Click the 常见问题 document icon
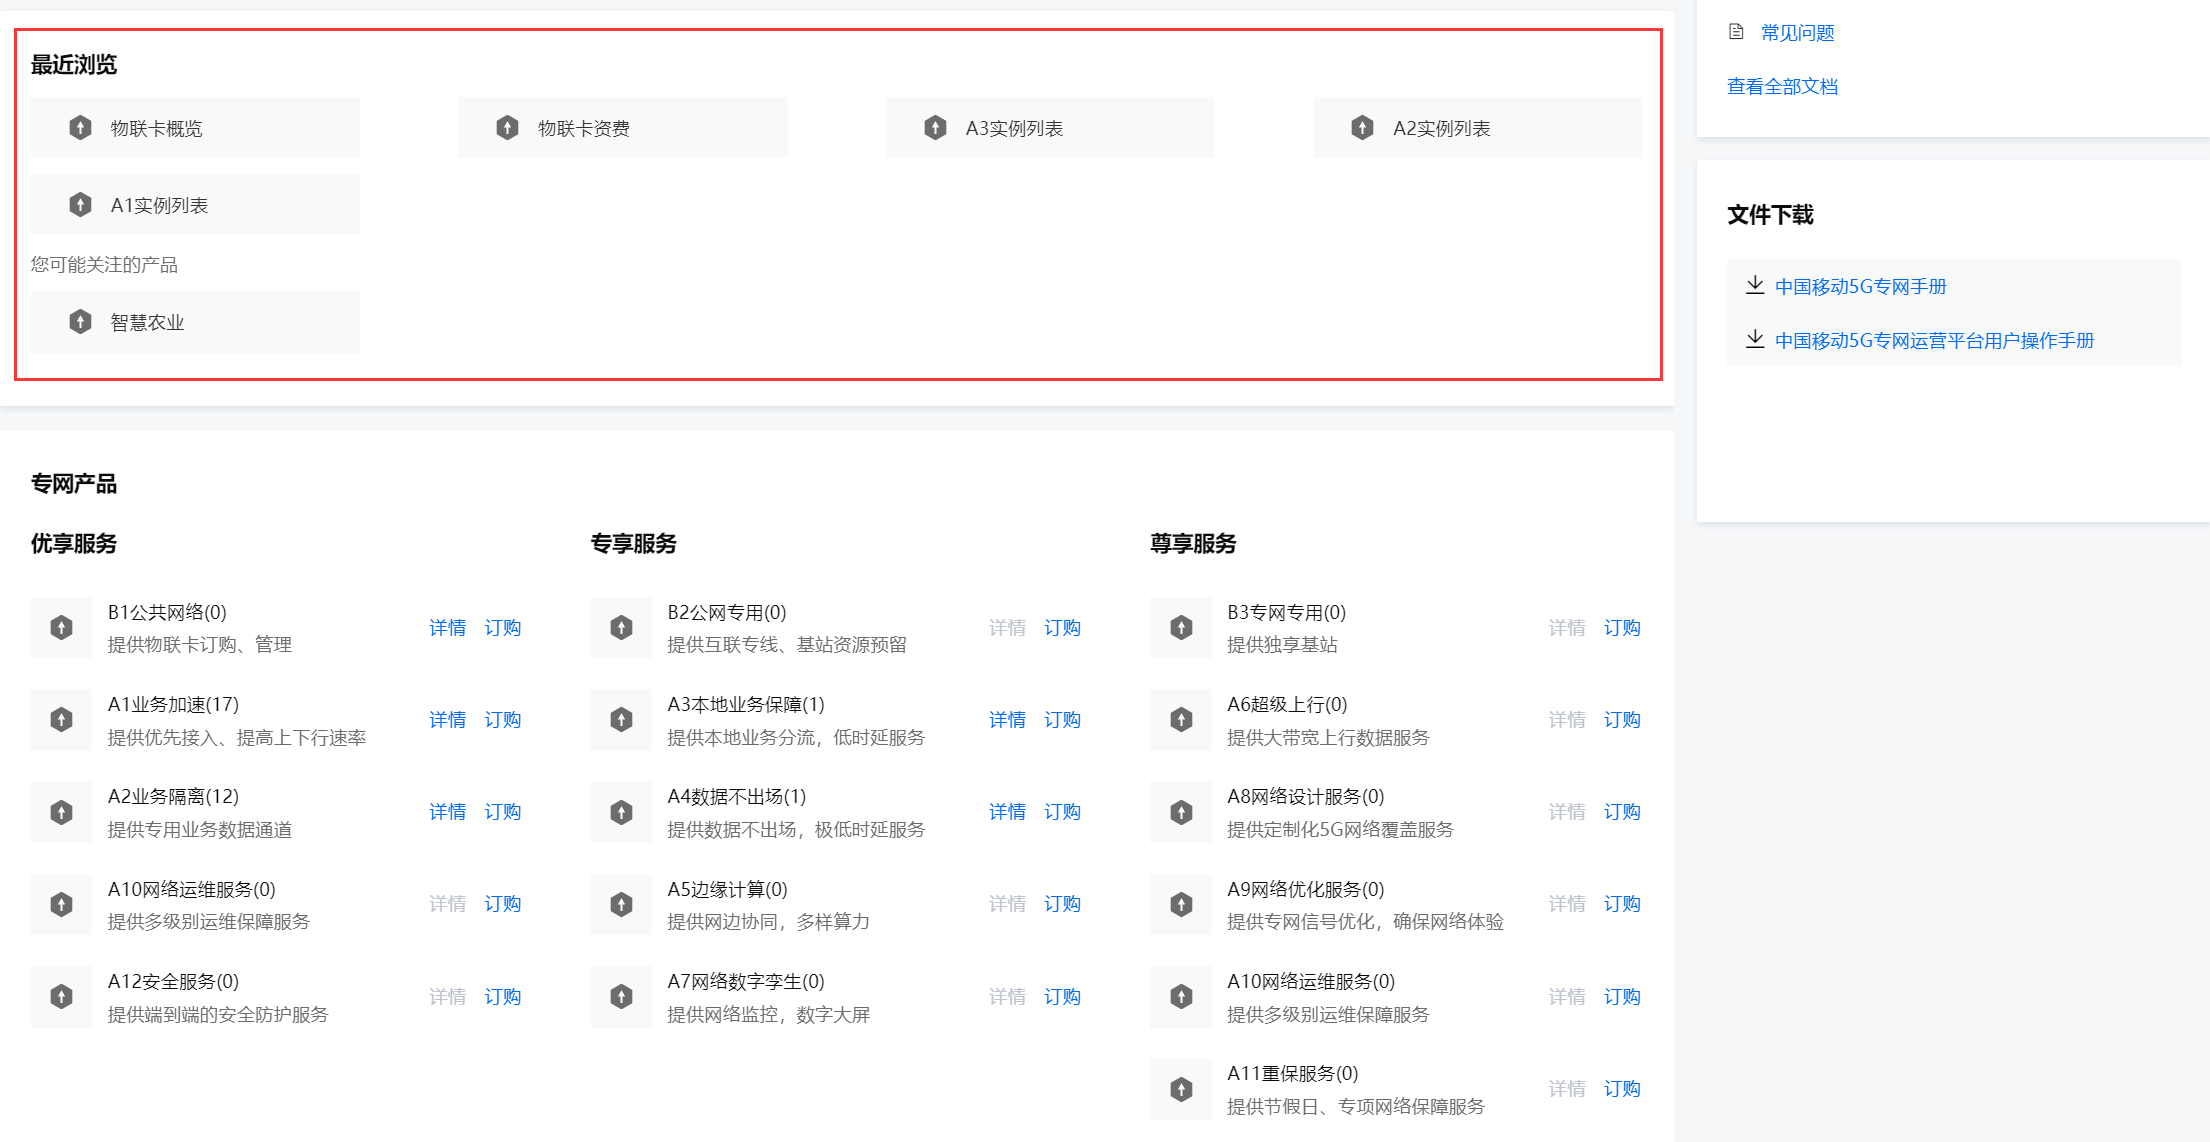The width and height of the screenshot is (2210, 1142). [1736, 32]
